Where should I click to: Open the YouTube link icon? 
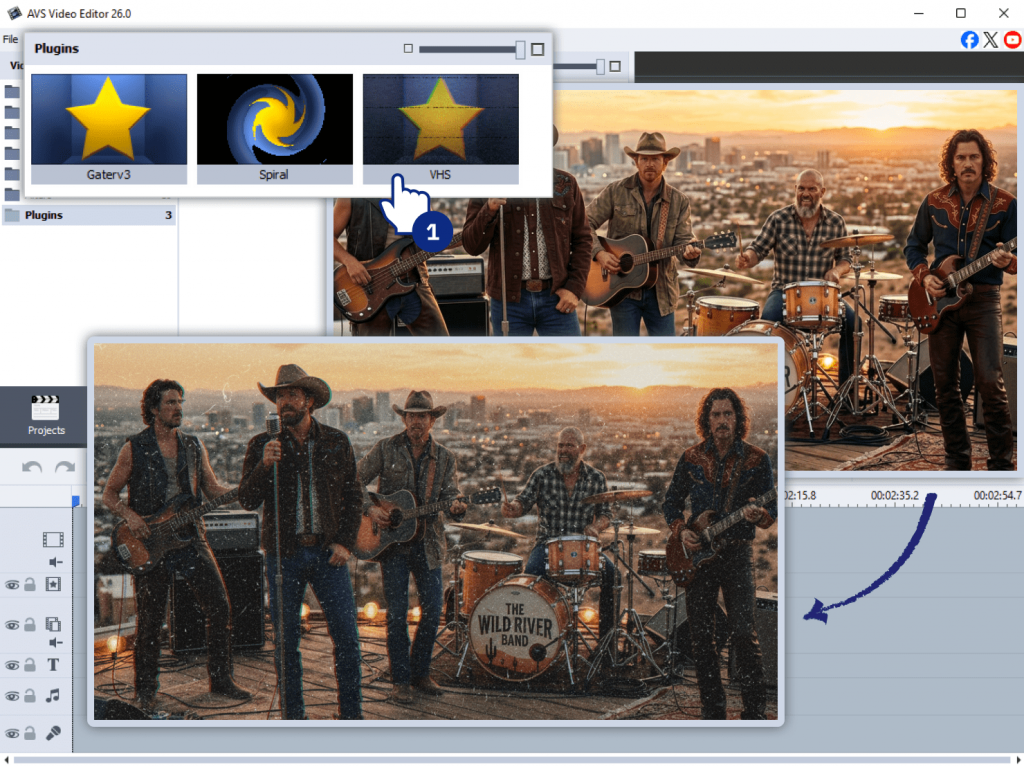1013,40
